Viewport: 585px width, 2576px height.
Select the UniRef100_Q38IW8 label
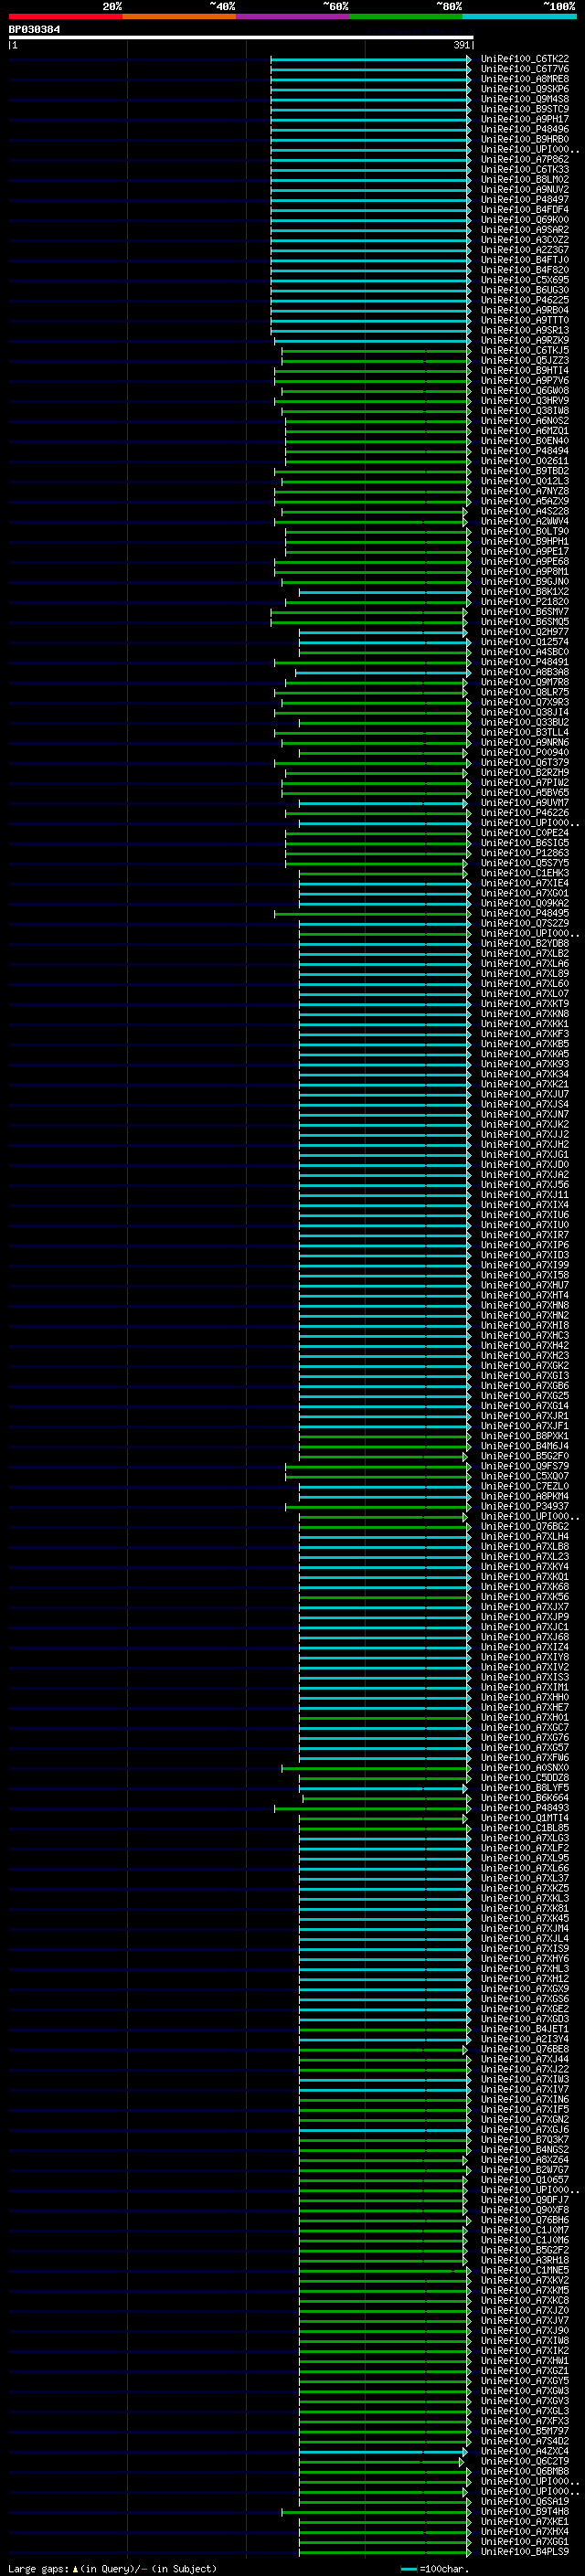point(525,410)
